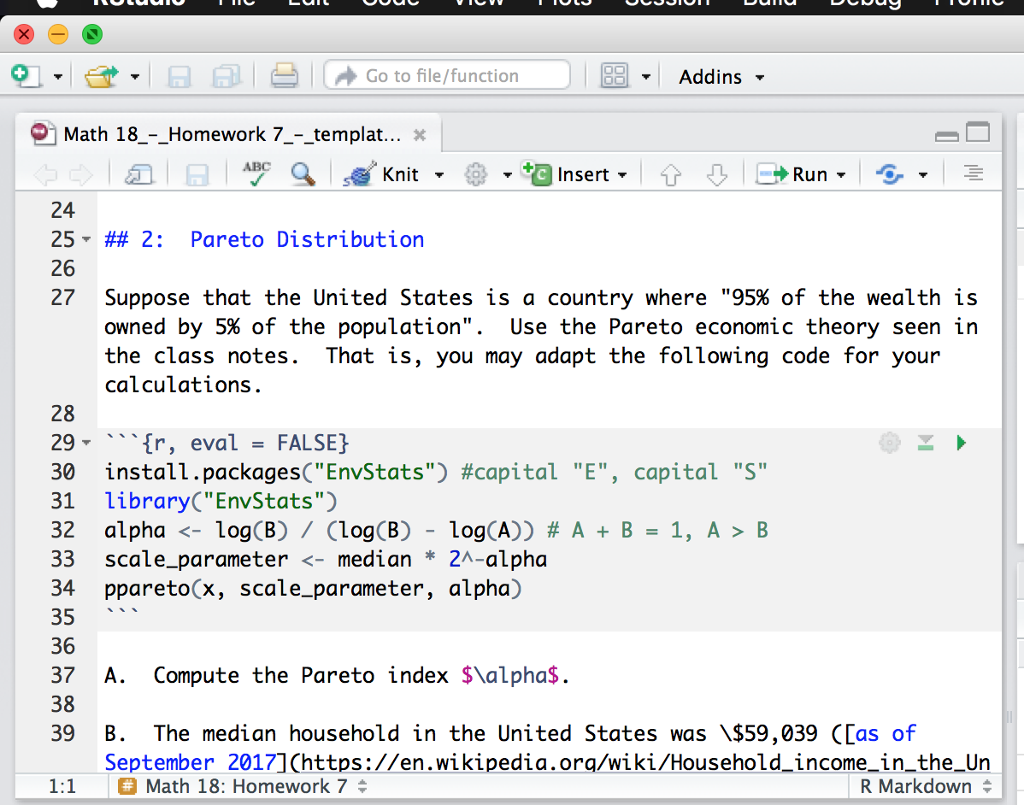Click the Run button

click(800, 173)
